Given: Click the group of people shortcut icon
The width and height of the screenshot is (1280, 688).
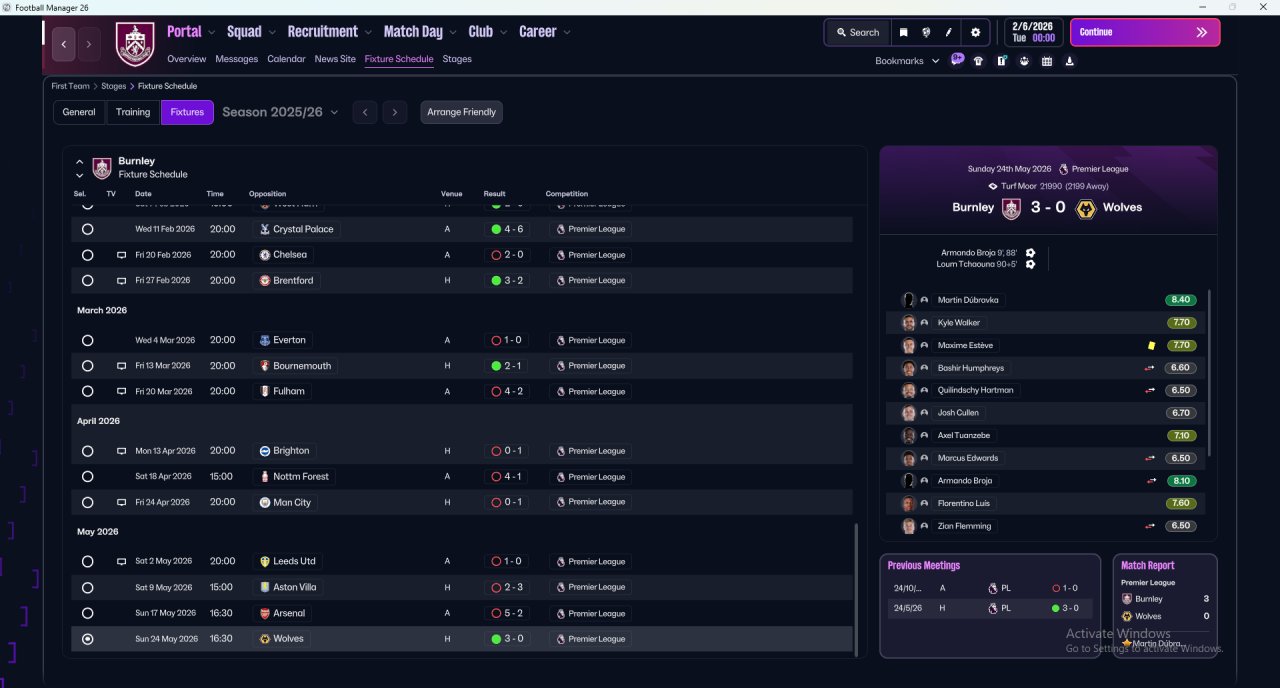Looking at the screenshot, I should point(1024,61).
